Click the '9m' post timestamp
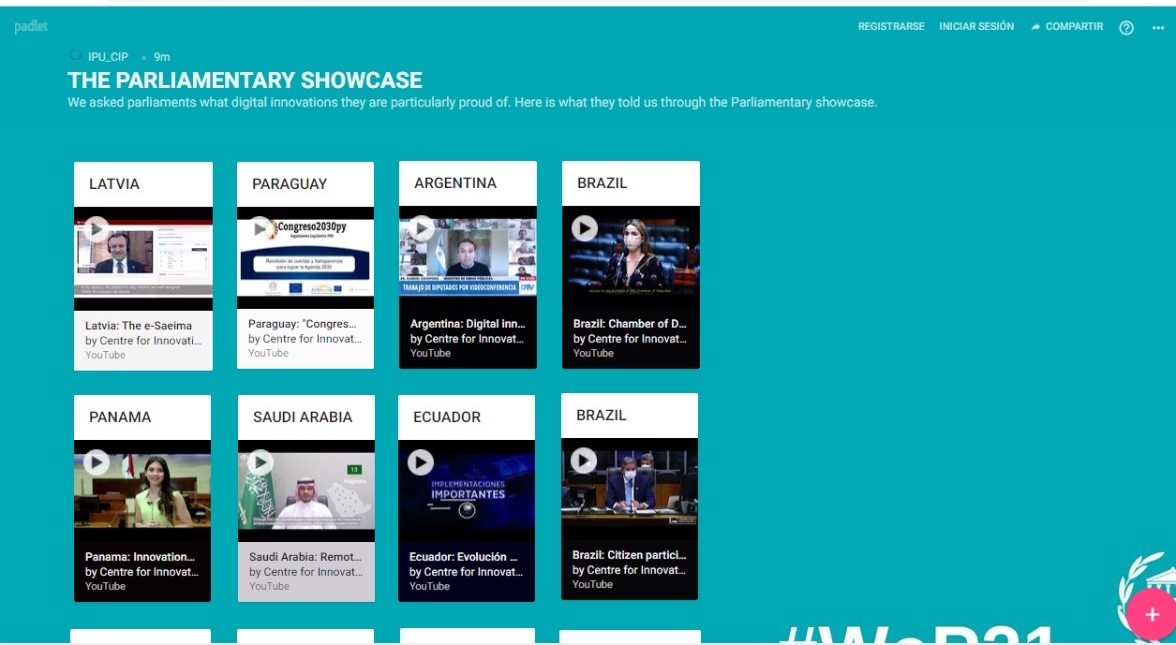Viewport: 1176px width, 645px height. tap(162, 57)
